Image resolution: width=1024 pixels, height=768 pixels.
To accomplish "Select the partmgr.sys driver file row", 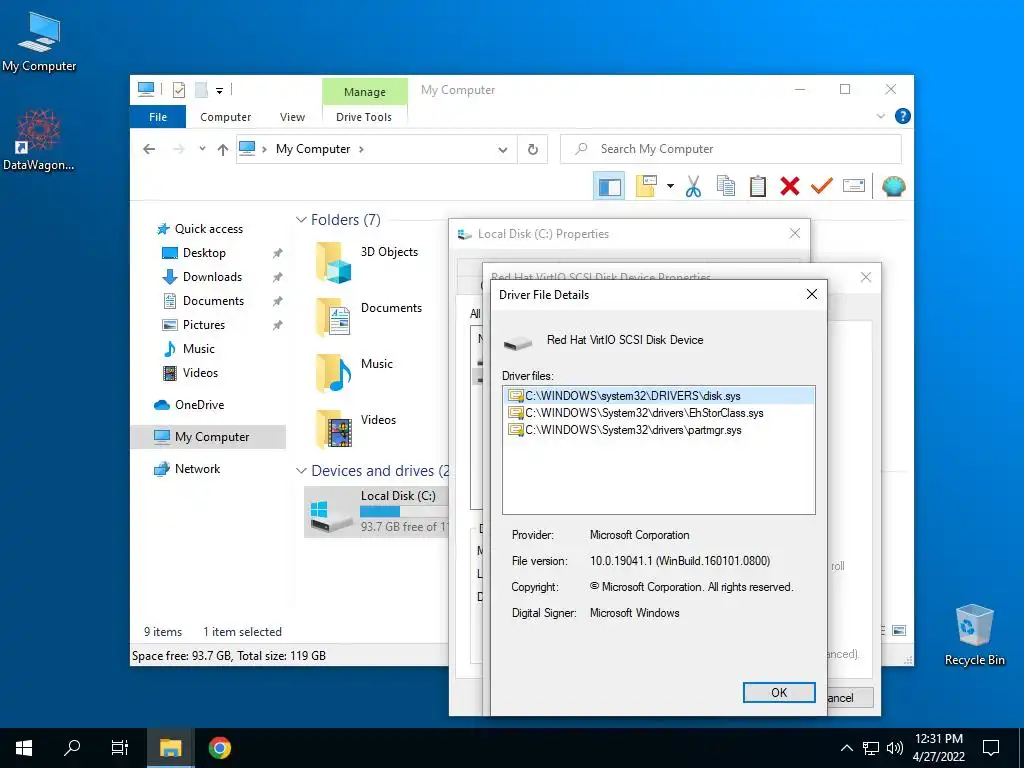I will 658,430.
